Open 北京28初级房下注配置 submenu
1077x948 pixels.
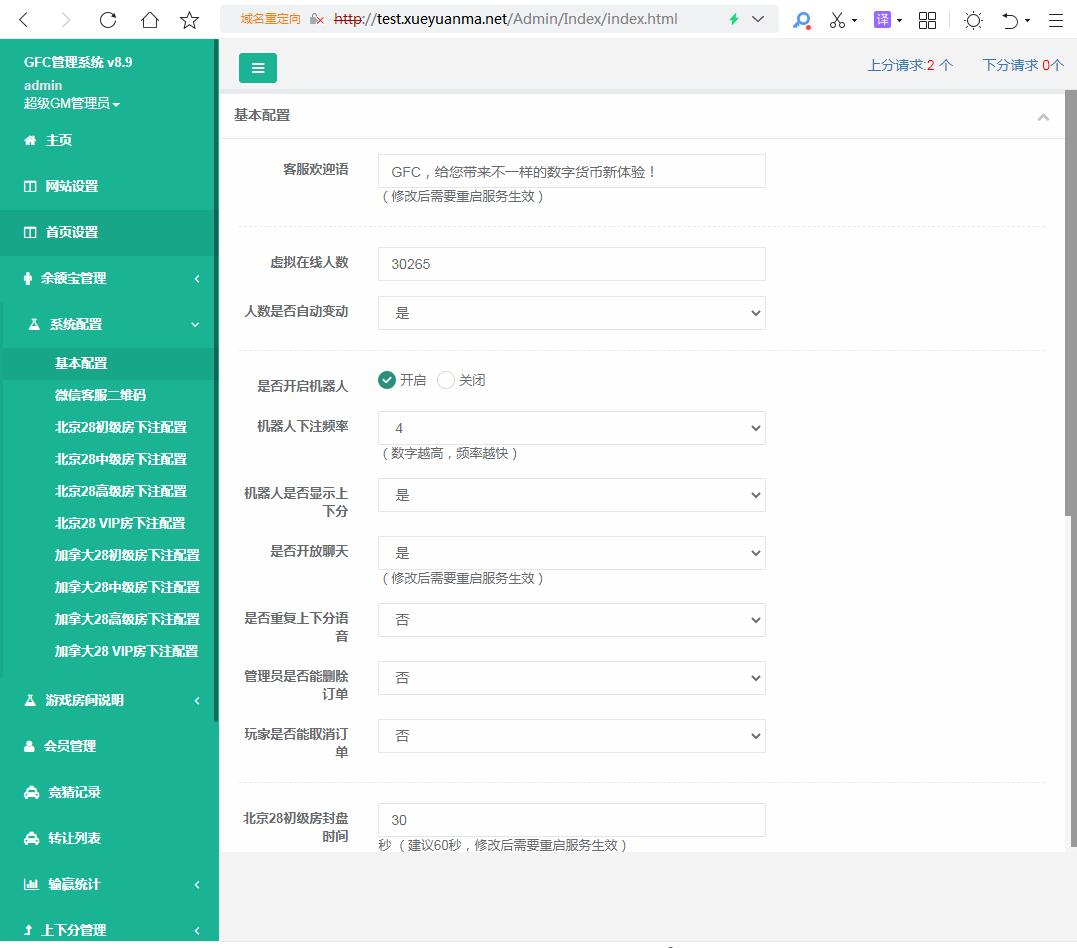(121, 427)
